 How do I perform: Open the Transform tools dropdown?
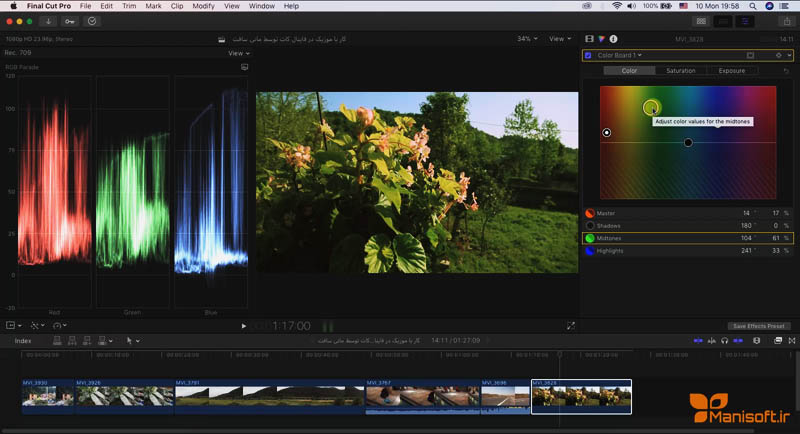coord(37,325)
